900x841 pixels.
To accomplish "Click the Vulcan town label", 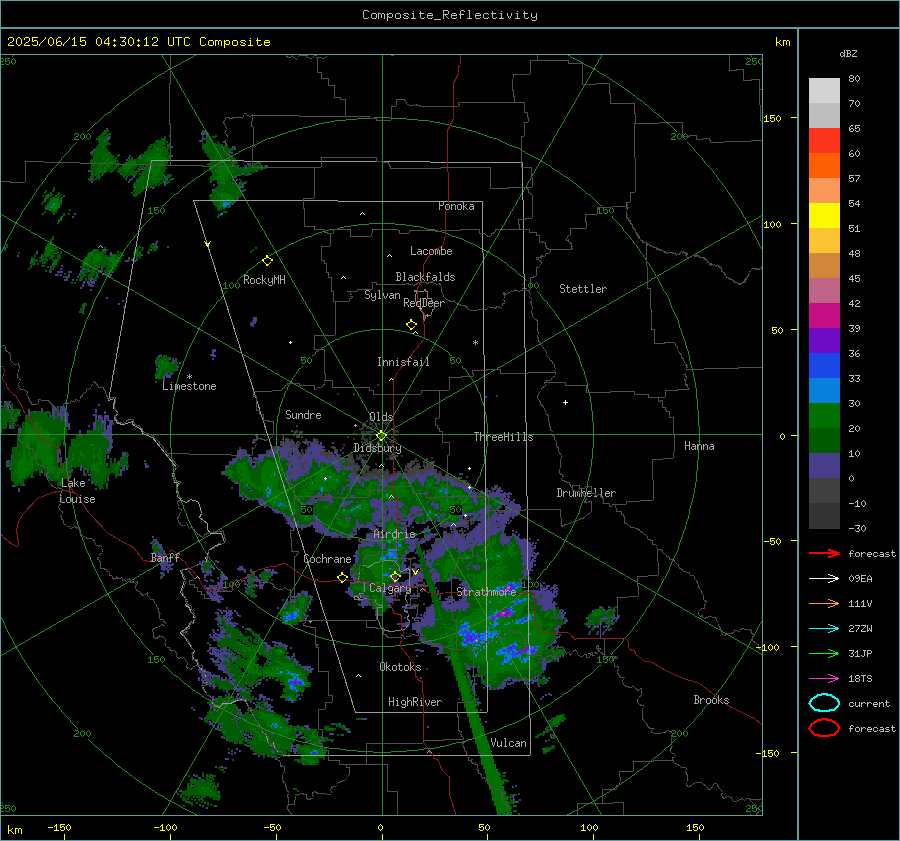I will (508, 743).
